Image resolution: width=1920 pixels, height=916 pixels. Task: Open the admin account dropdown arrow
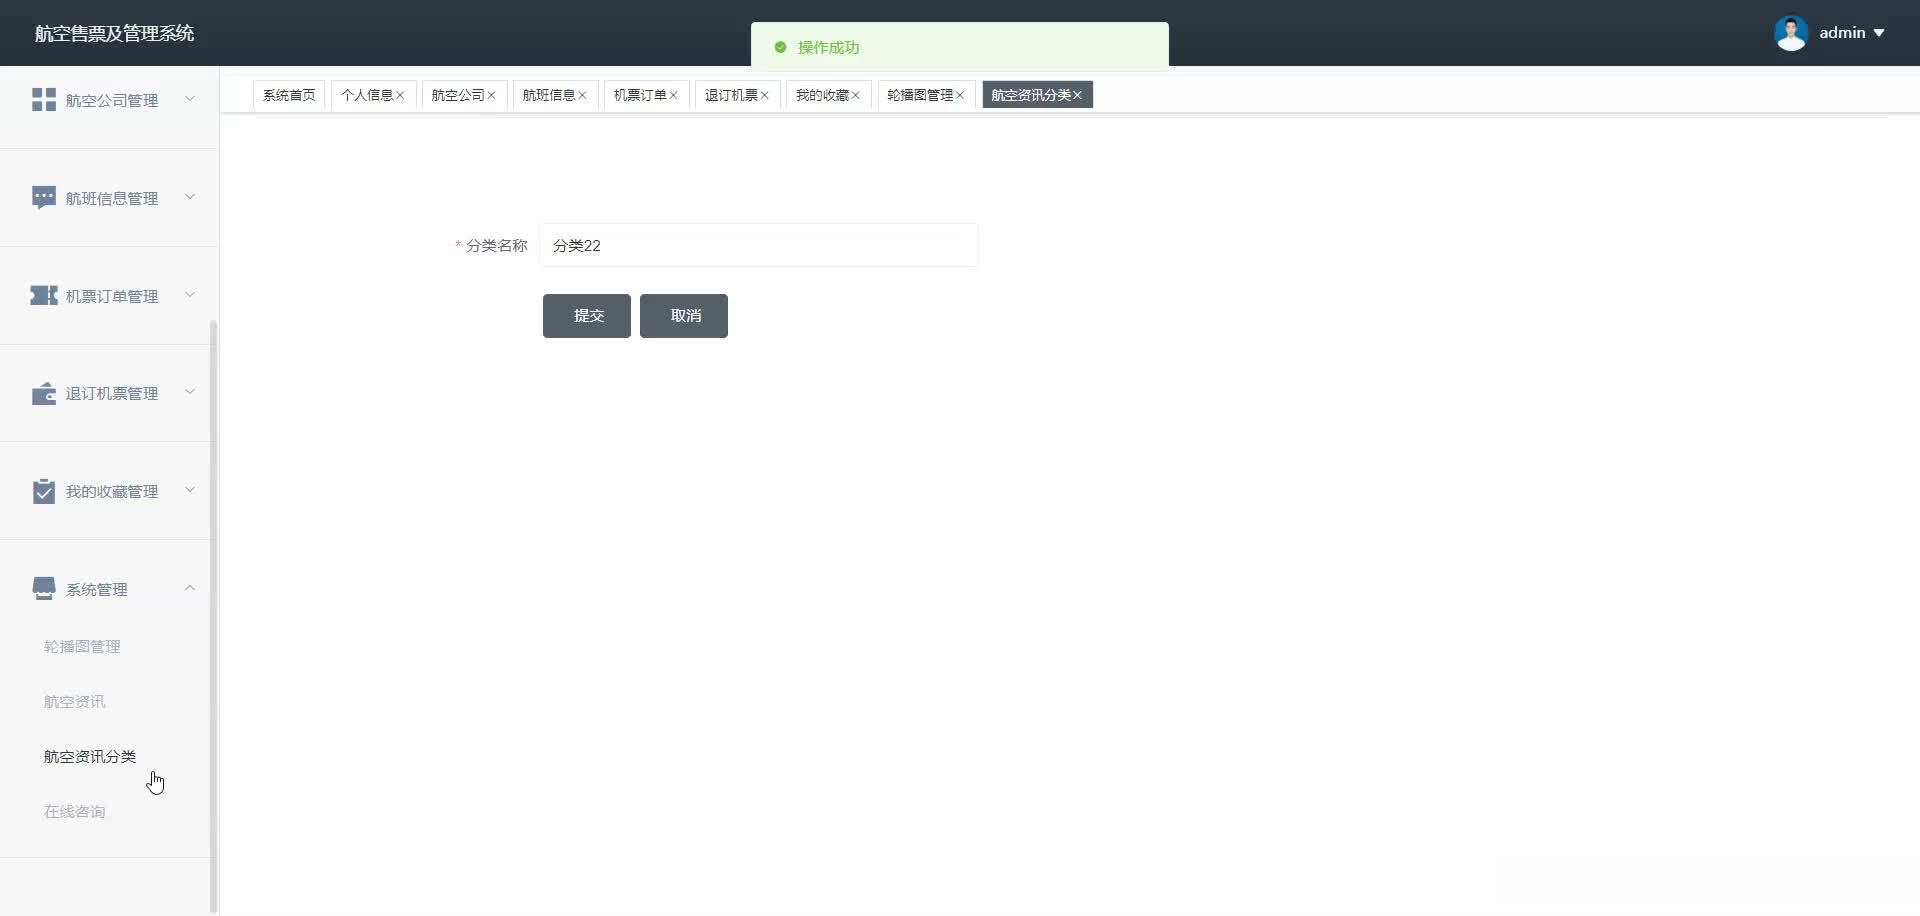pyautogui.click(x=1879, y=33)
